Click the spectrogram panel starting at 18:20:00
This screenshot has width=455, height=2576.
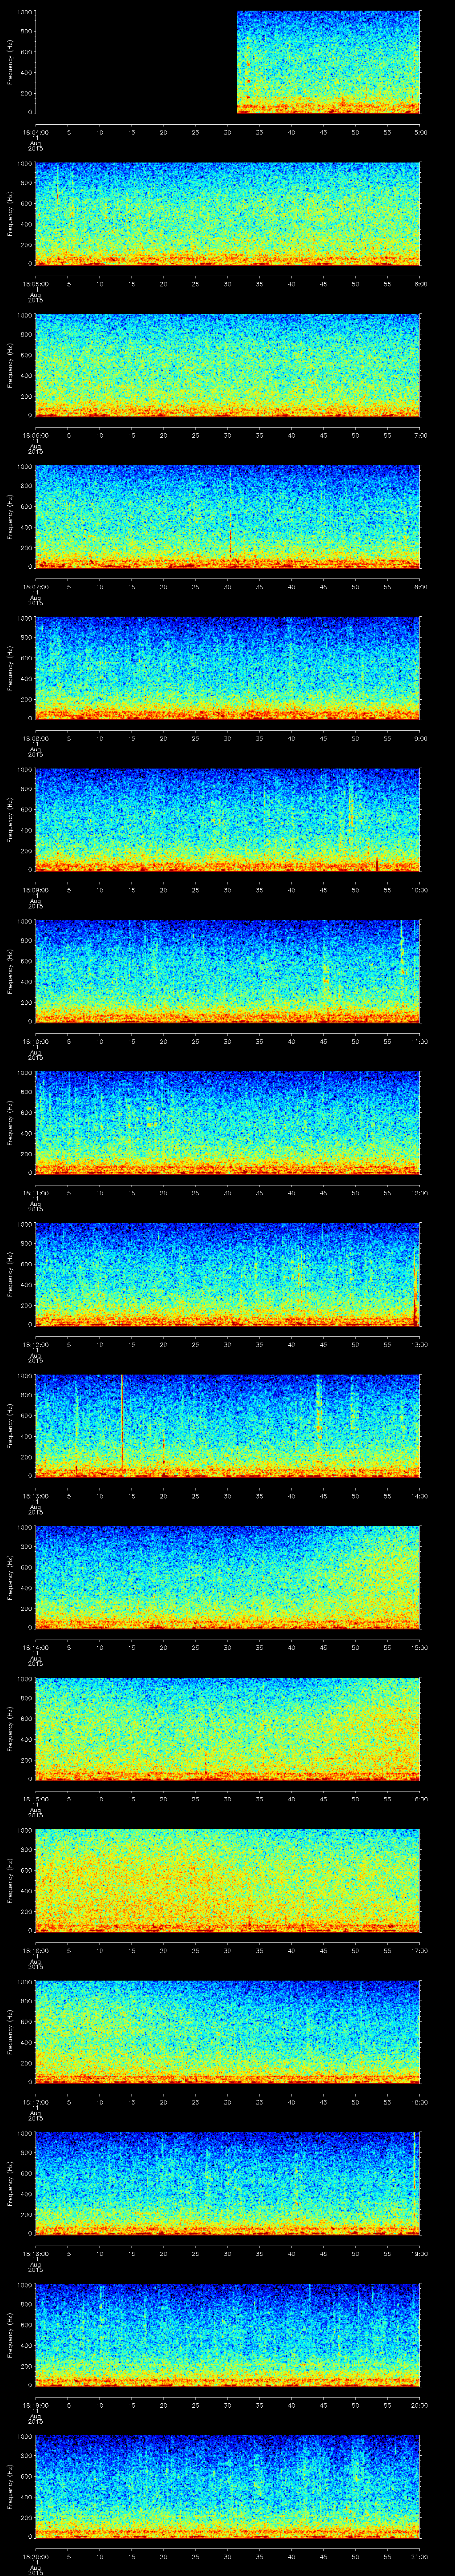[x=228, y=2486]
